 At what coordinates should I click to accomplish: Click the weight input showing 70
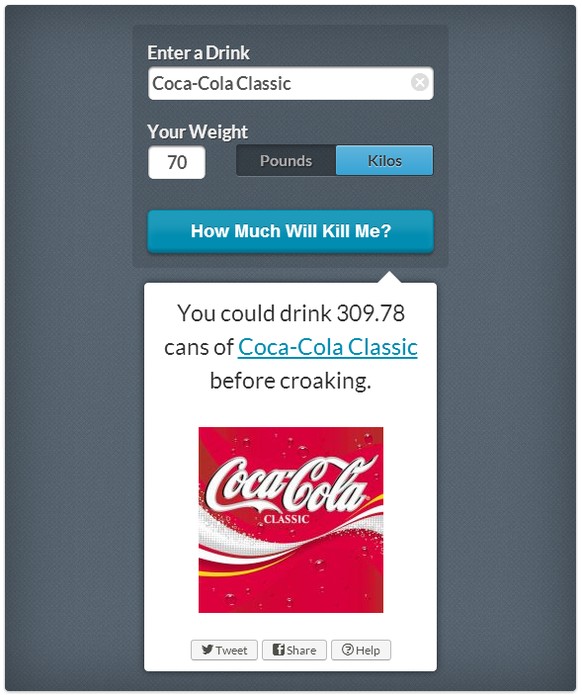176,162
